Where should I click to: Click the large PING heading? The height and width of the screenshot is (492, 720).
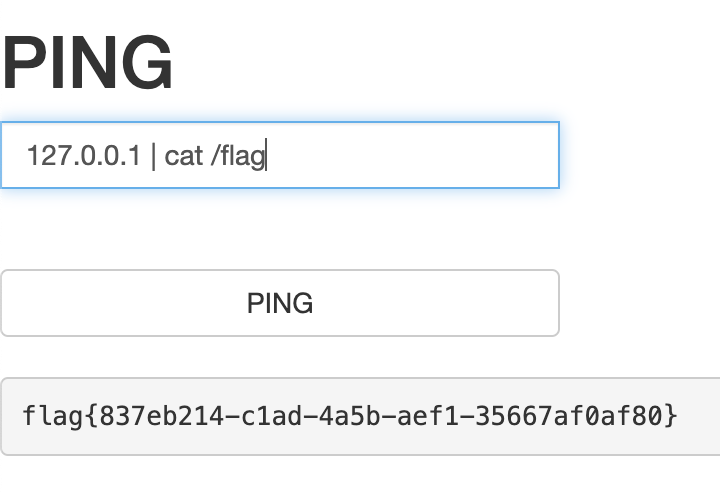(x=88, y=62)
